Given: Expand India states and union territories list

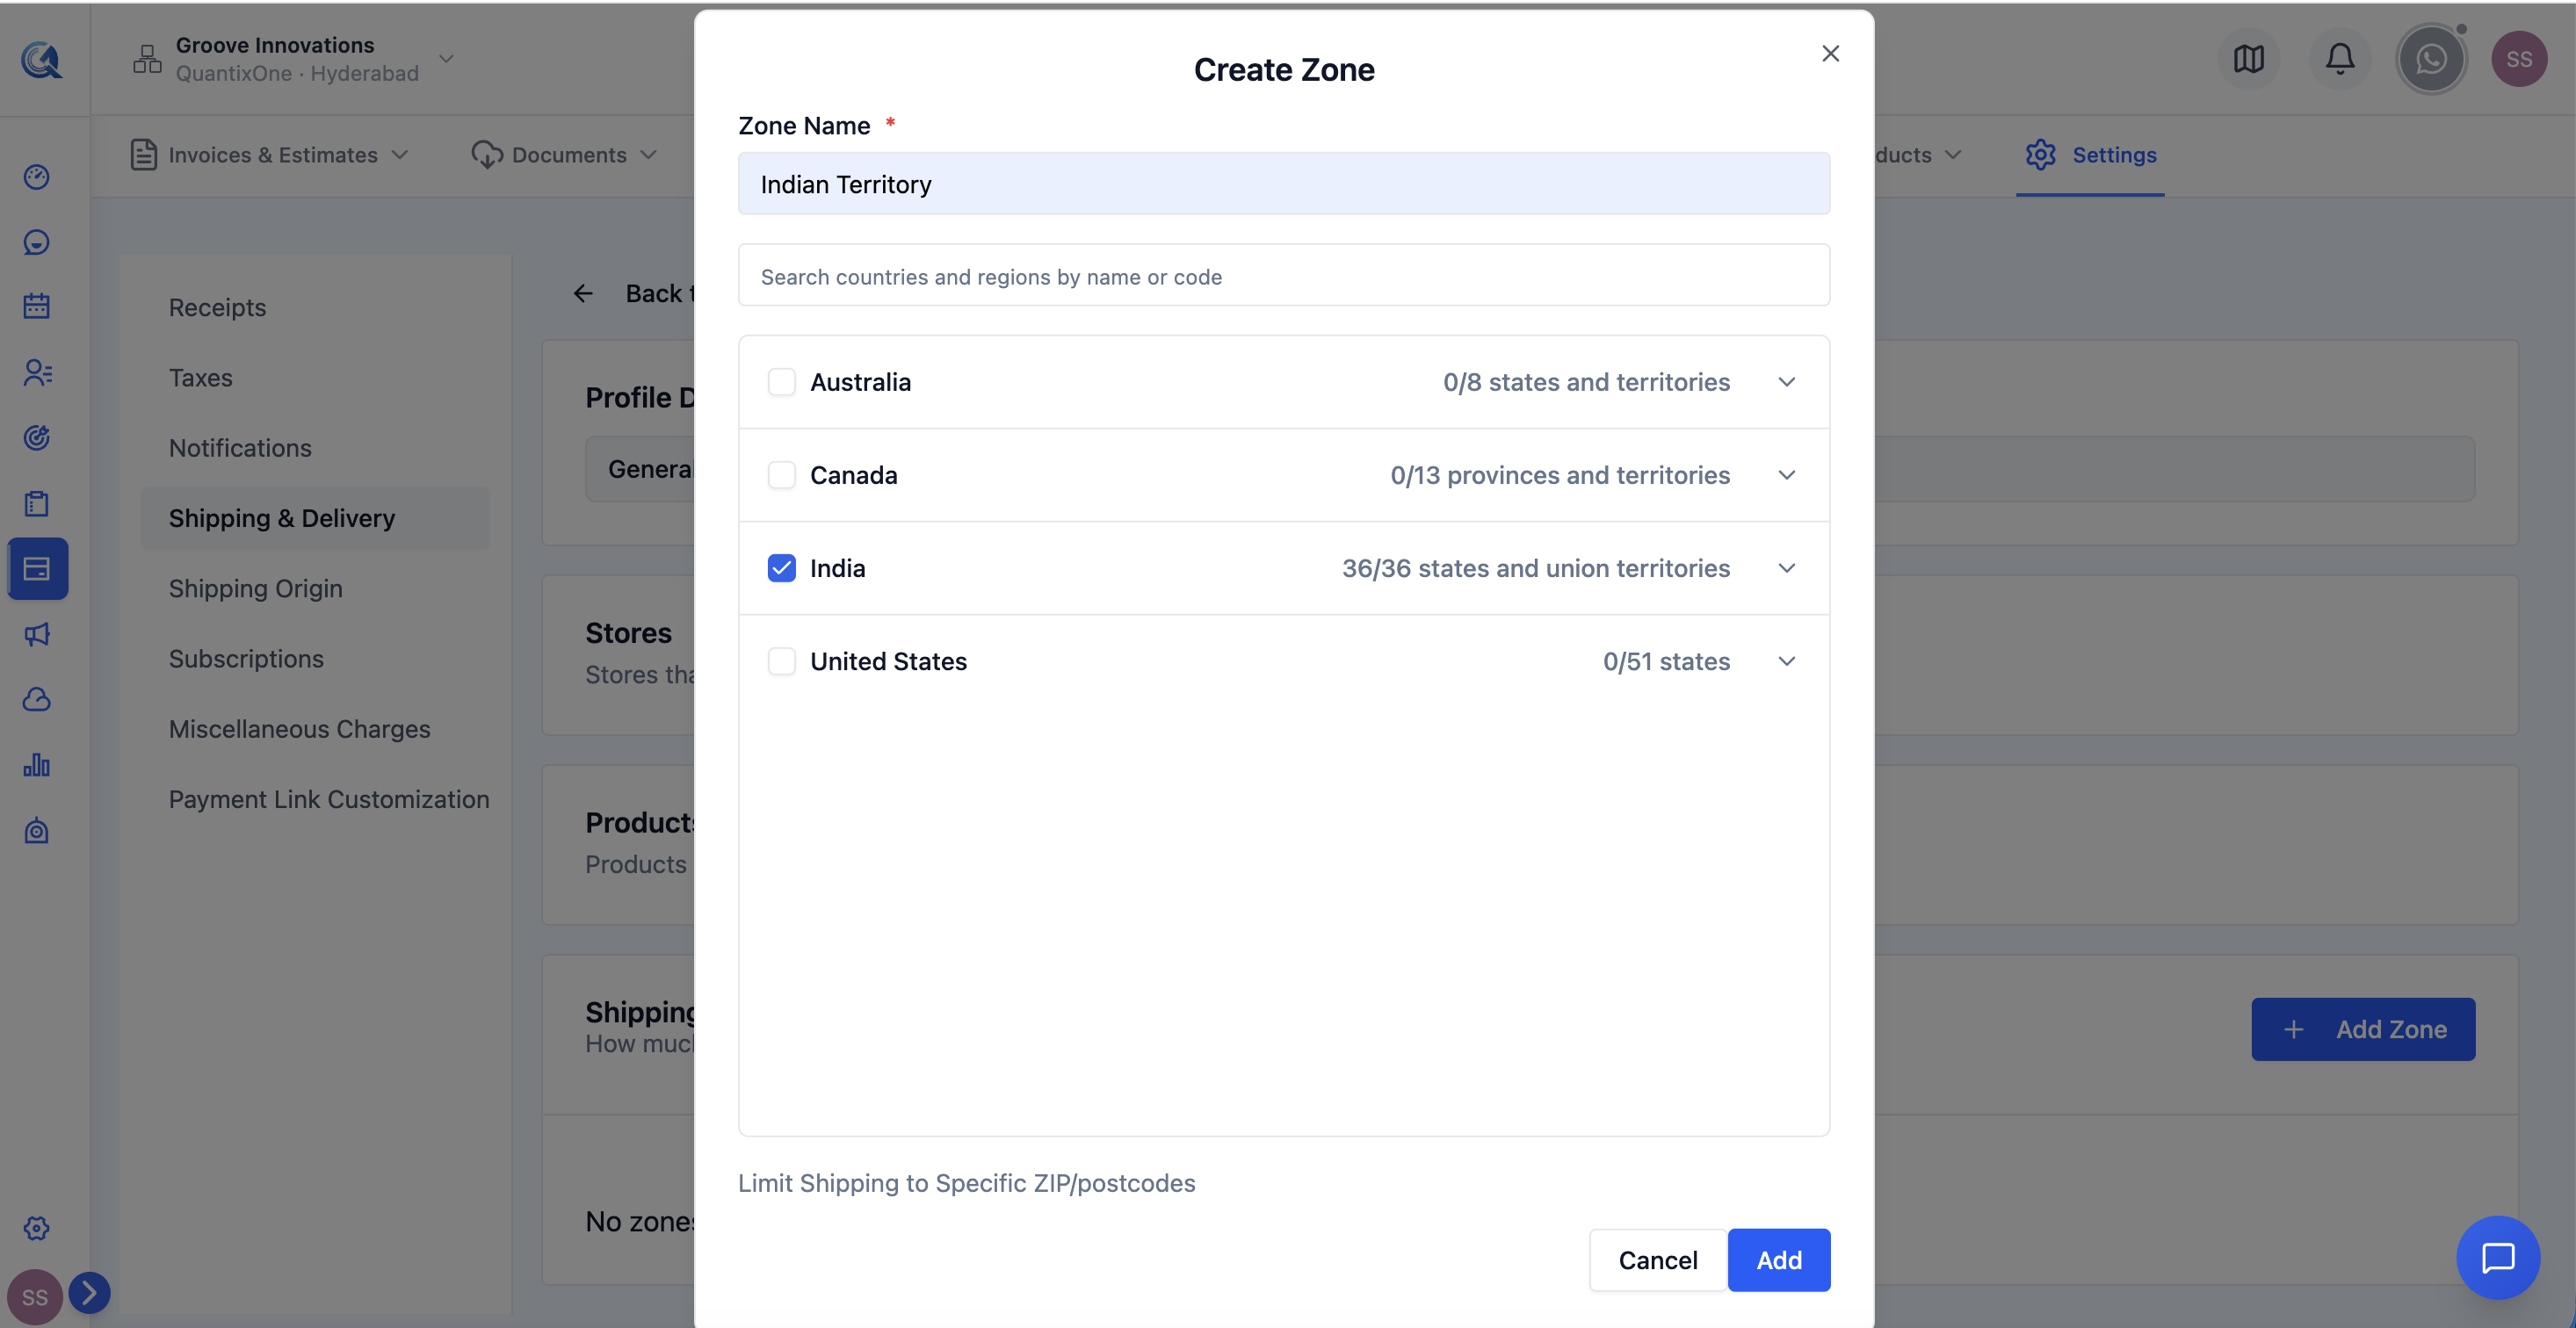Looking at the screenshot, I should tap(1786, 568).
